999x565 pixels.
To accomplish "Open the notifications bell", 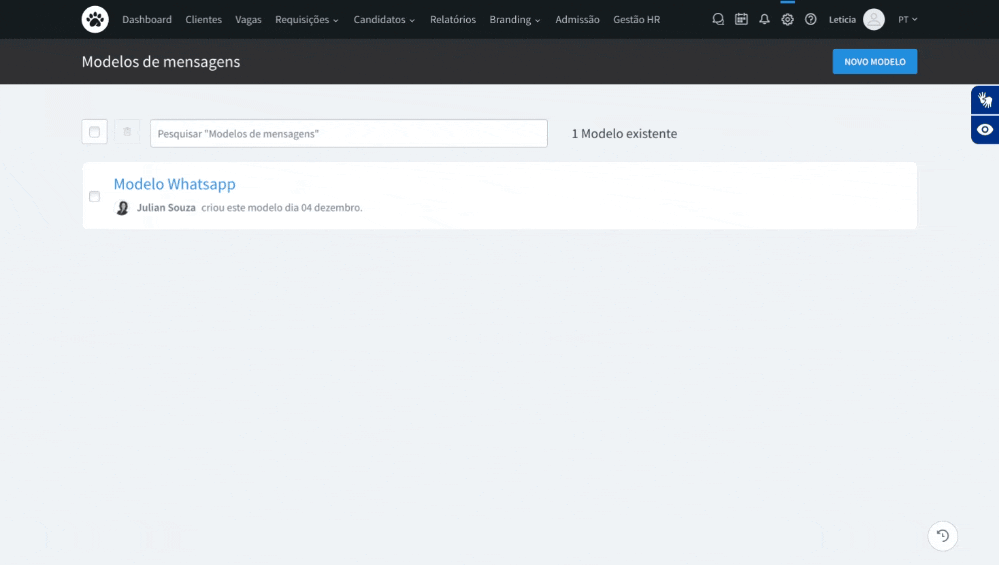I will [x=764, y=20].
